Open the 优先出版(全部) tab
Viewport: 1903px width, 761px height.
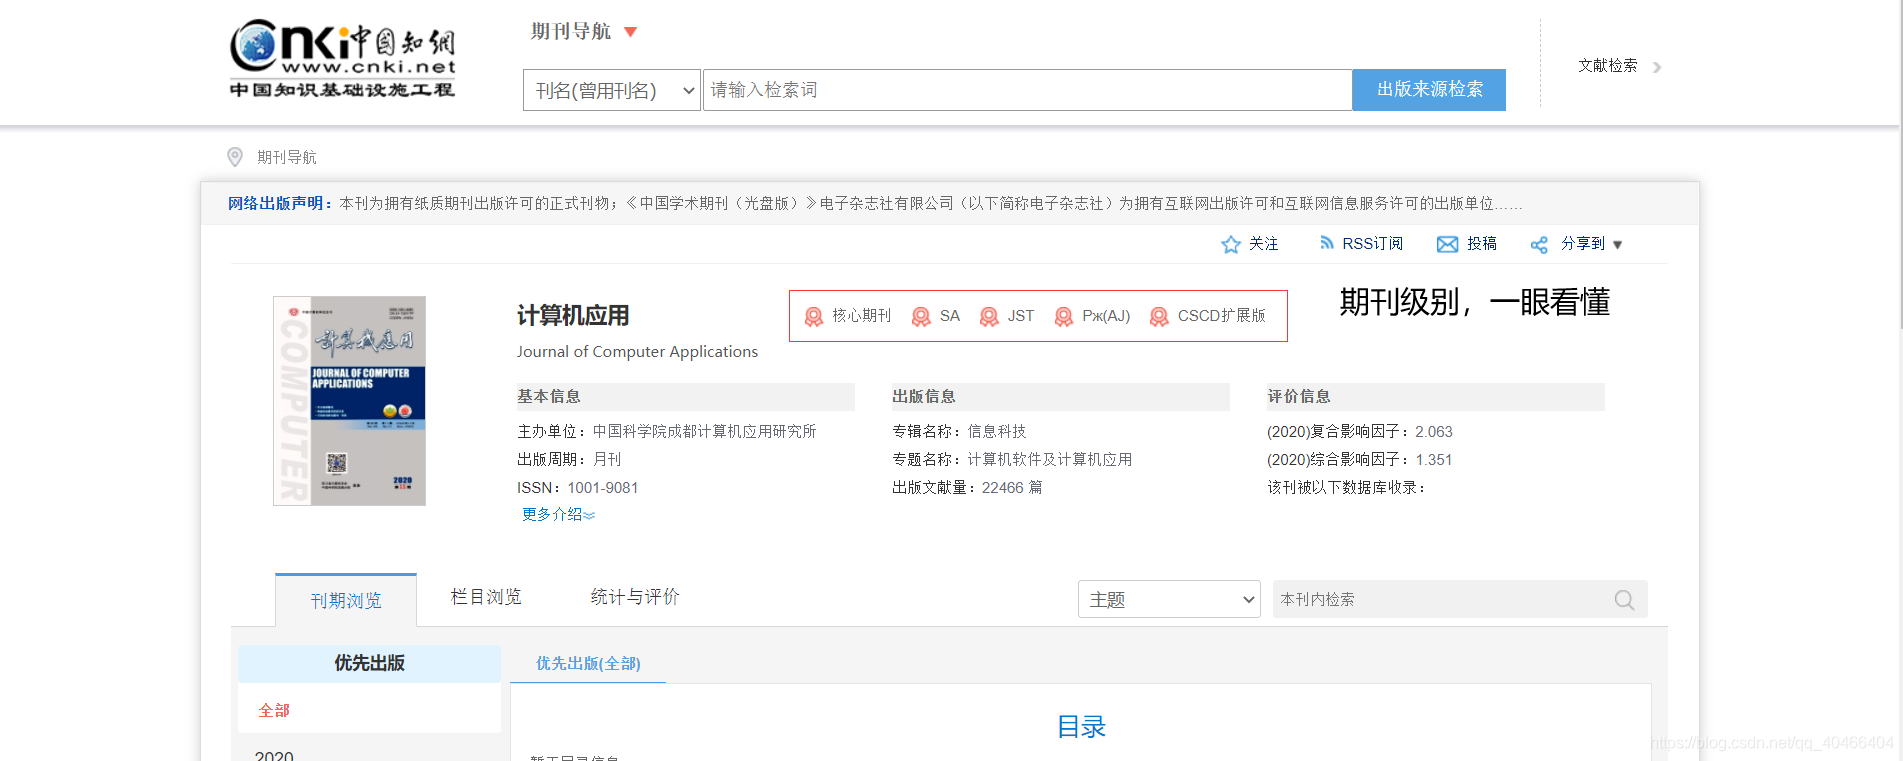point(588,663)
